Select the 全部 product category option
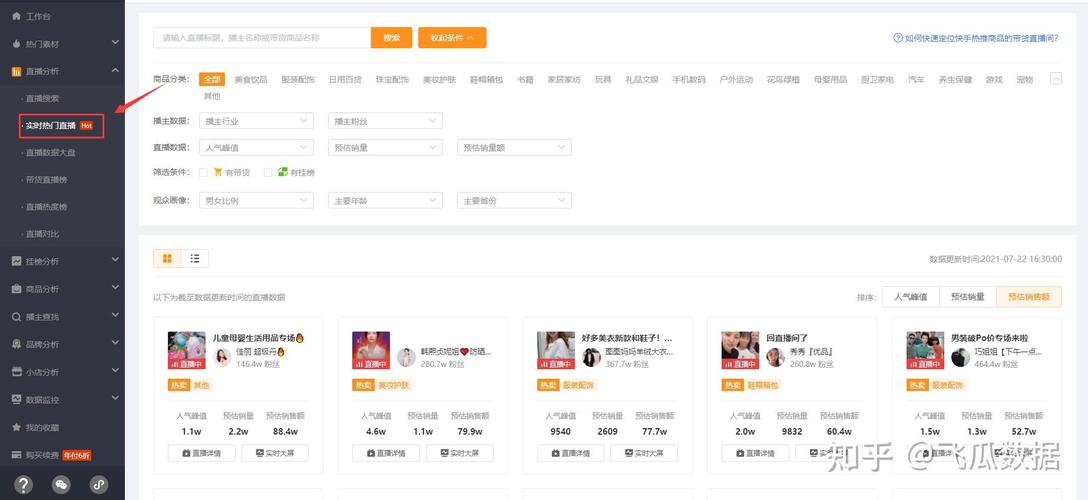Screen dimensions: 1088x500 coord(212,79)
